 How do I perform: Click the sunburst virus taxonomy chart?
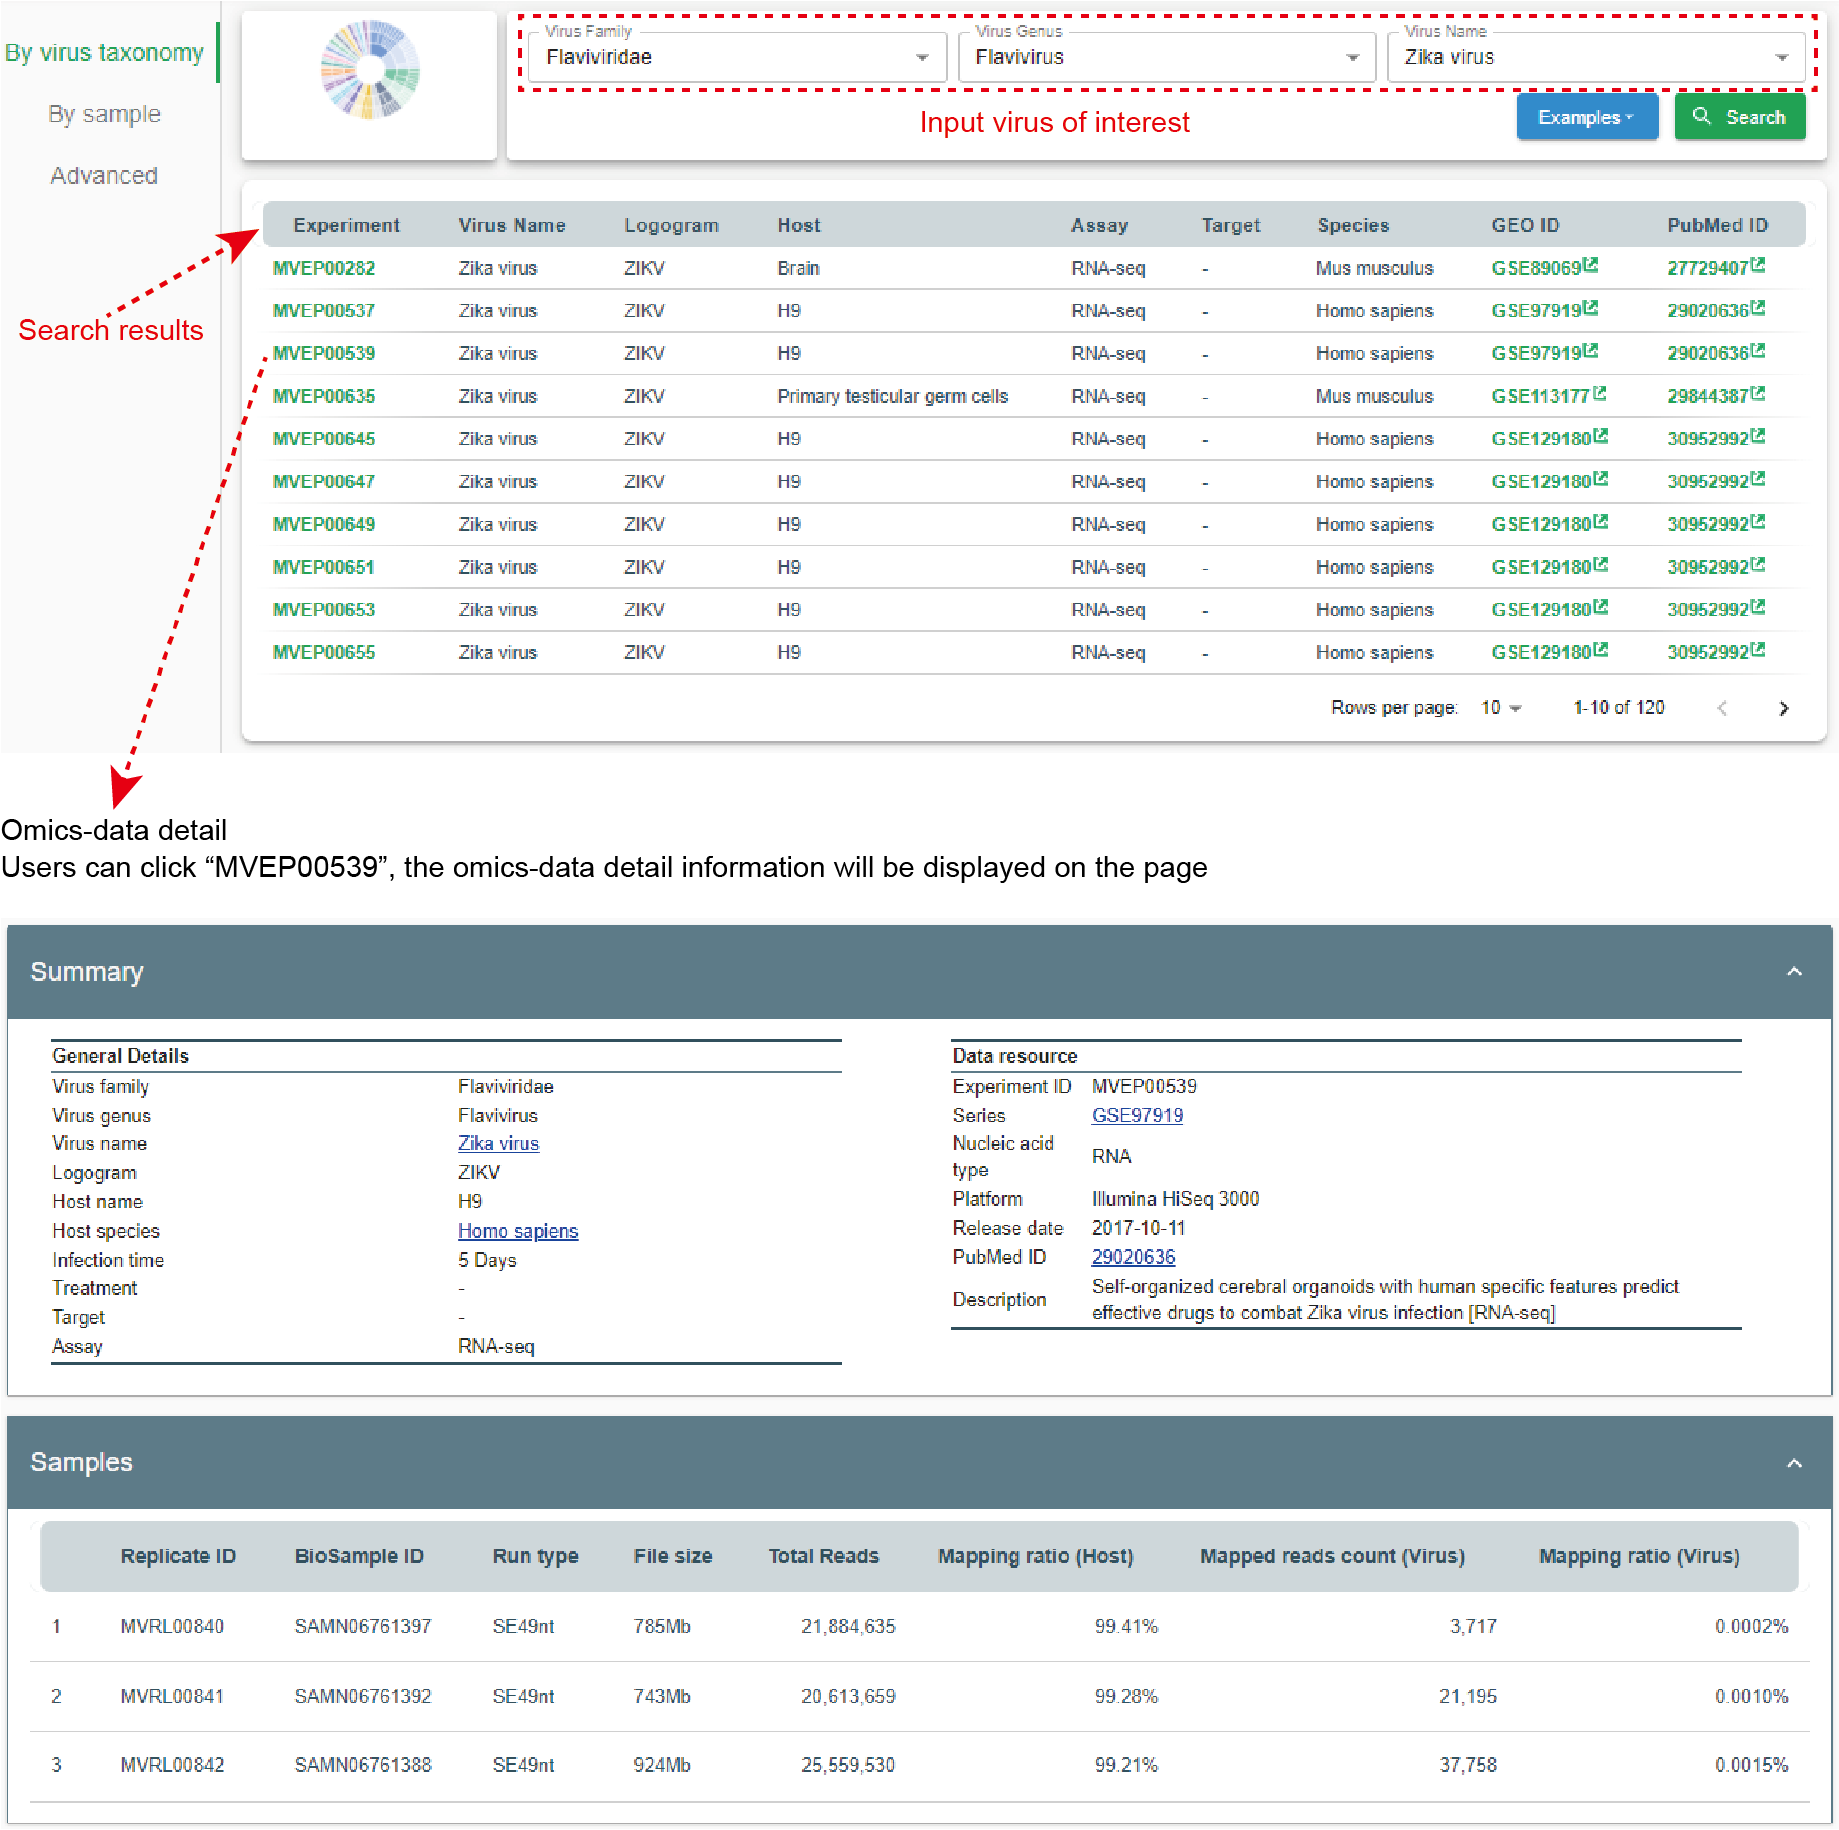click(370, 70)
